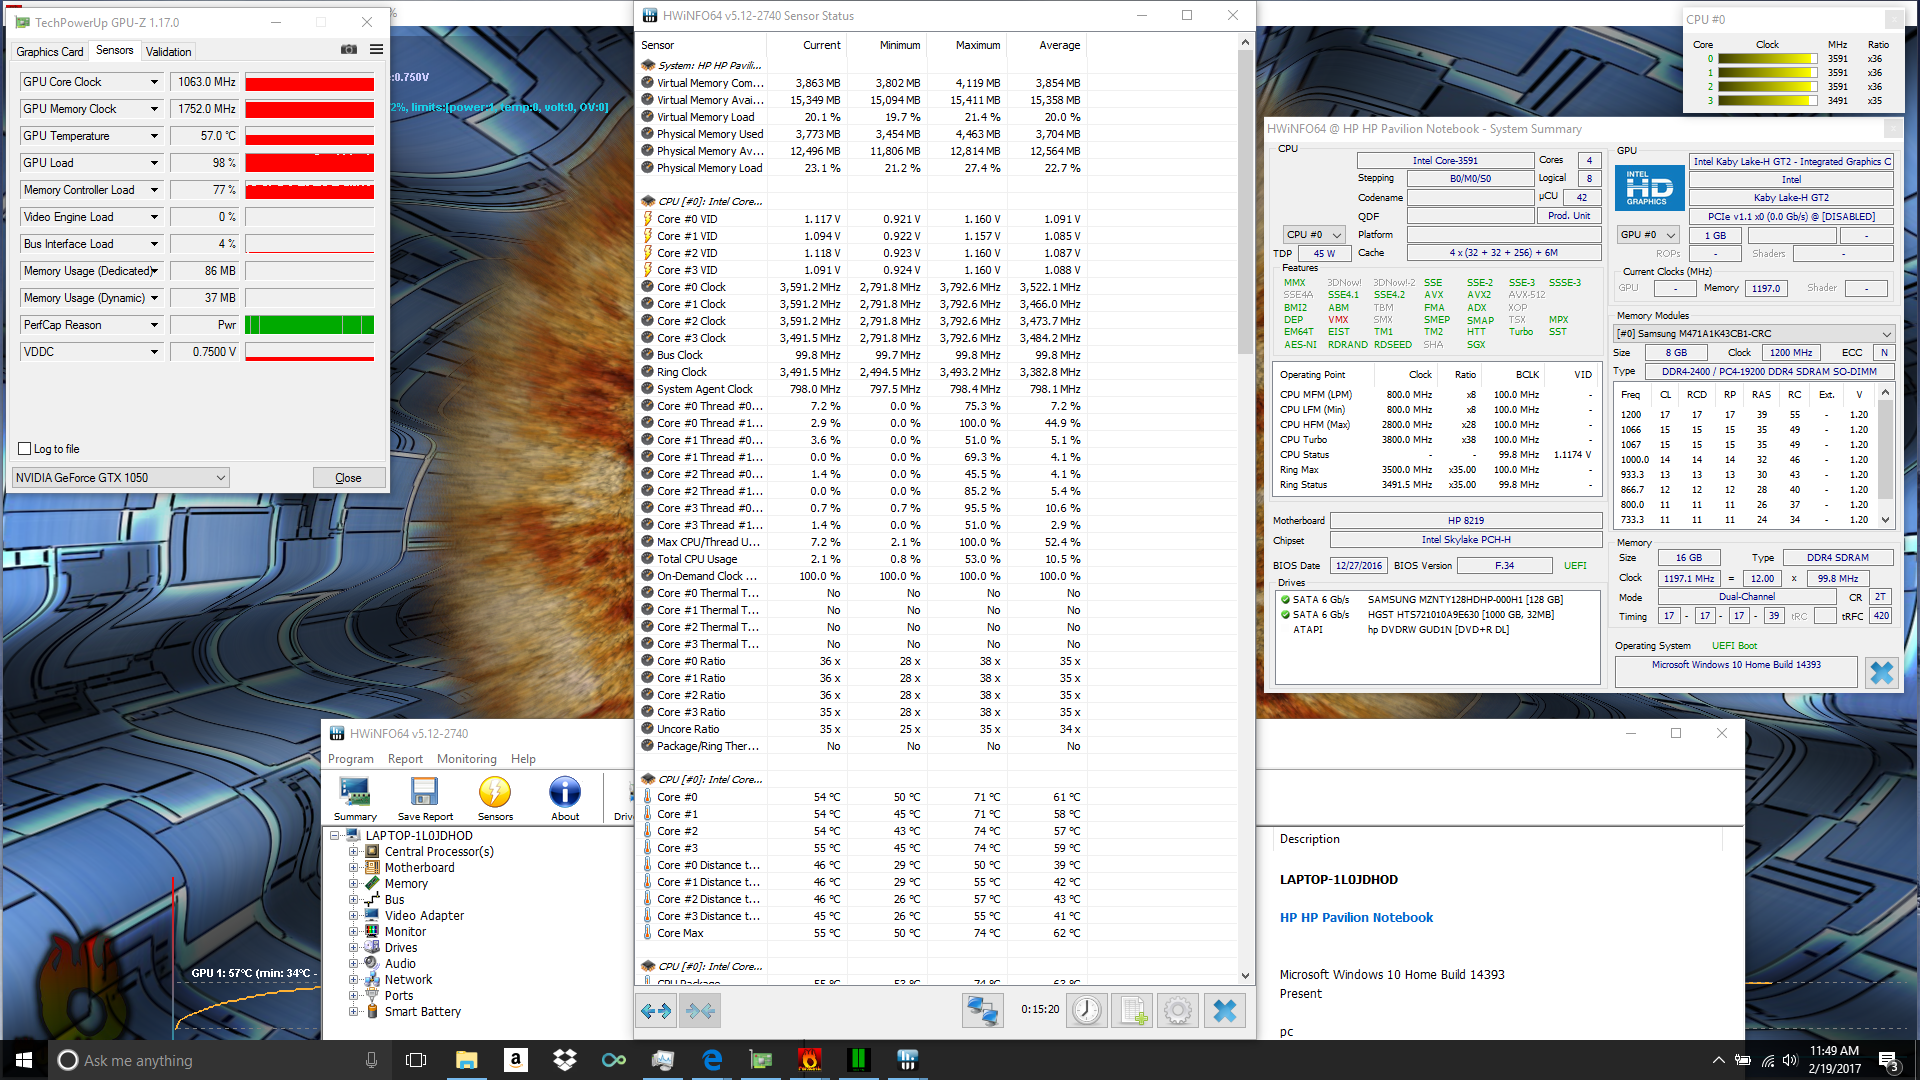Reset the sensor timer clock icon
Screen dimensions: 1920x1080
point(1087,1011)
